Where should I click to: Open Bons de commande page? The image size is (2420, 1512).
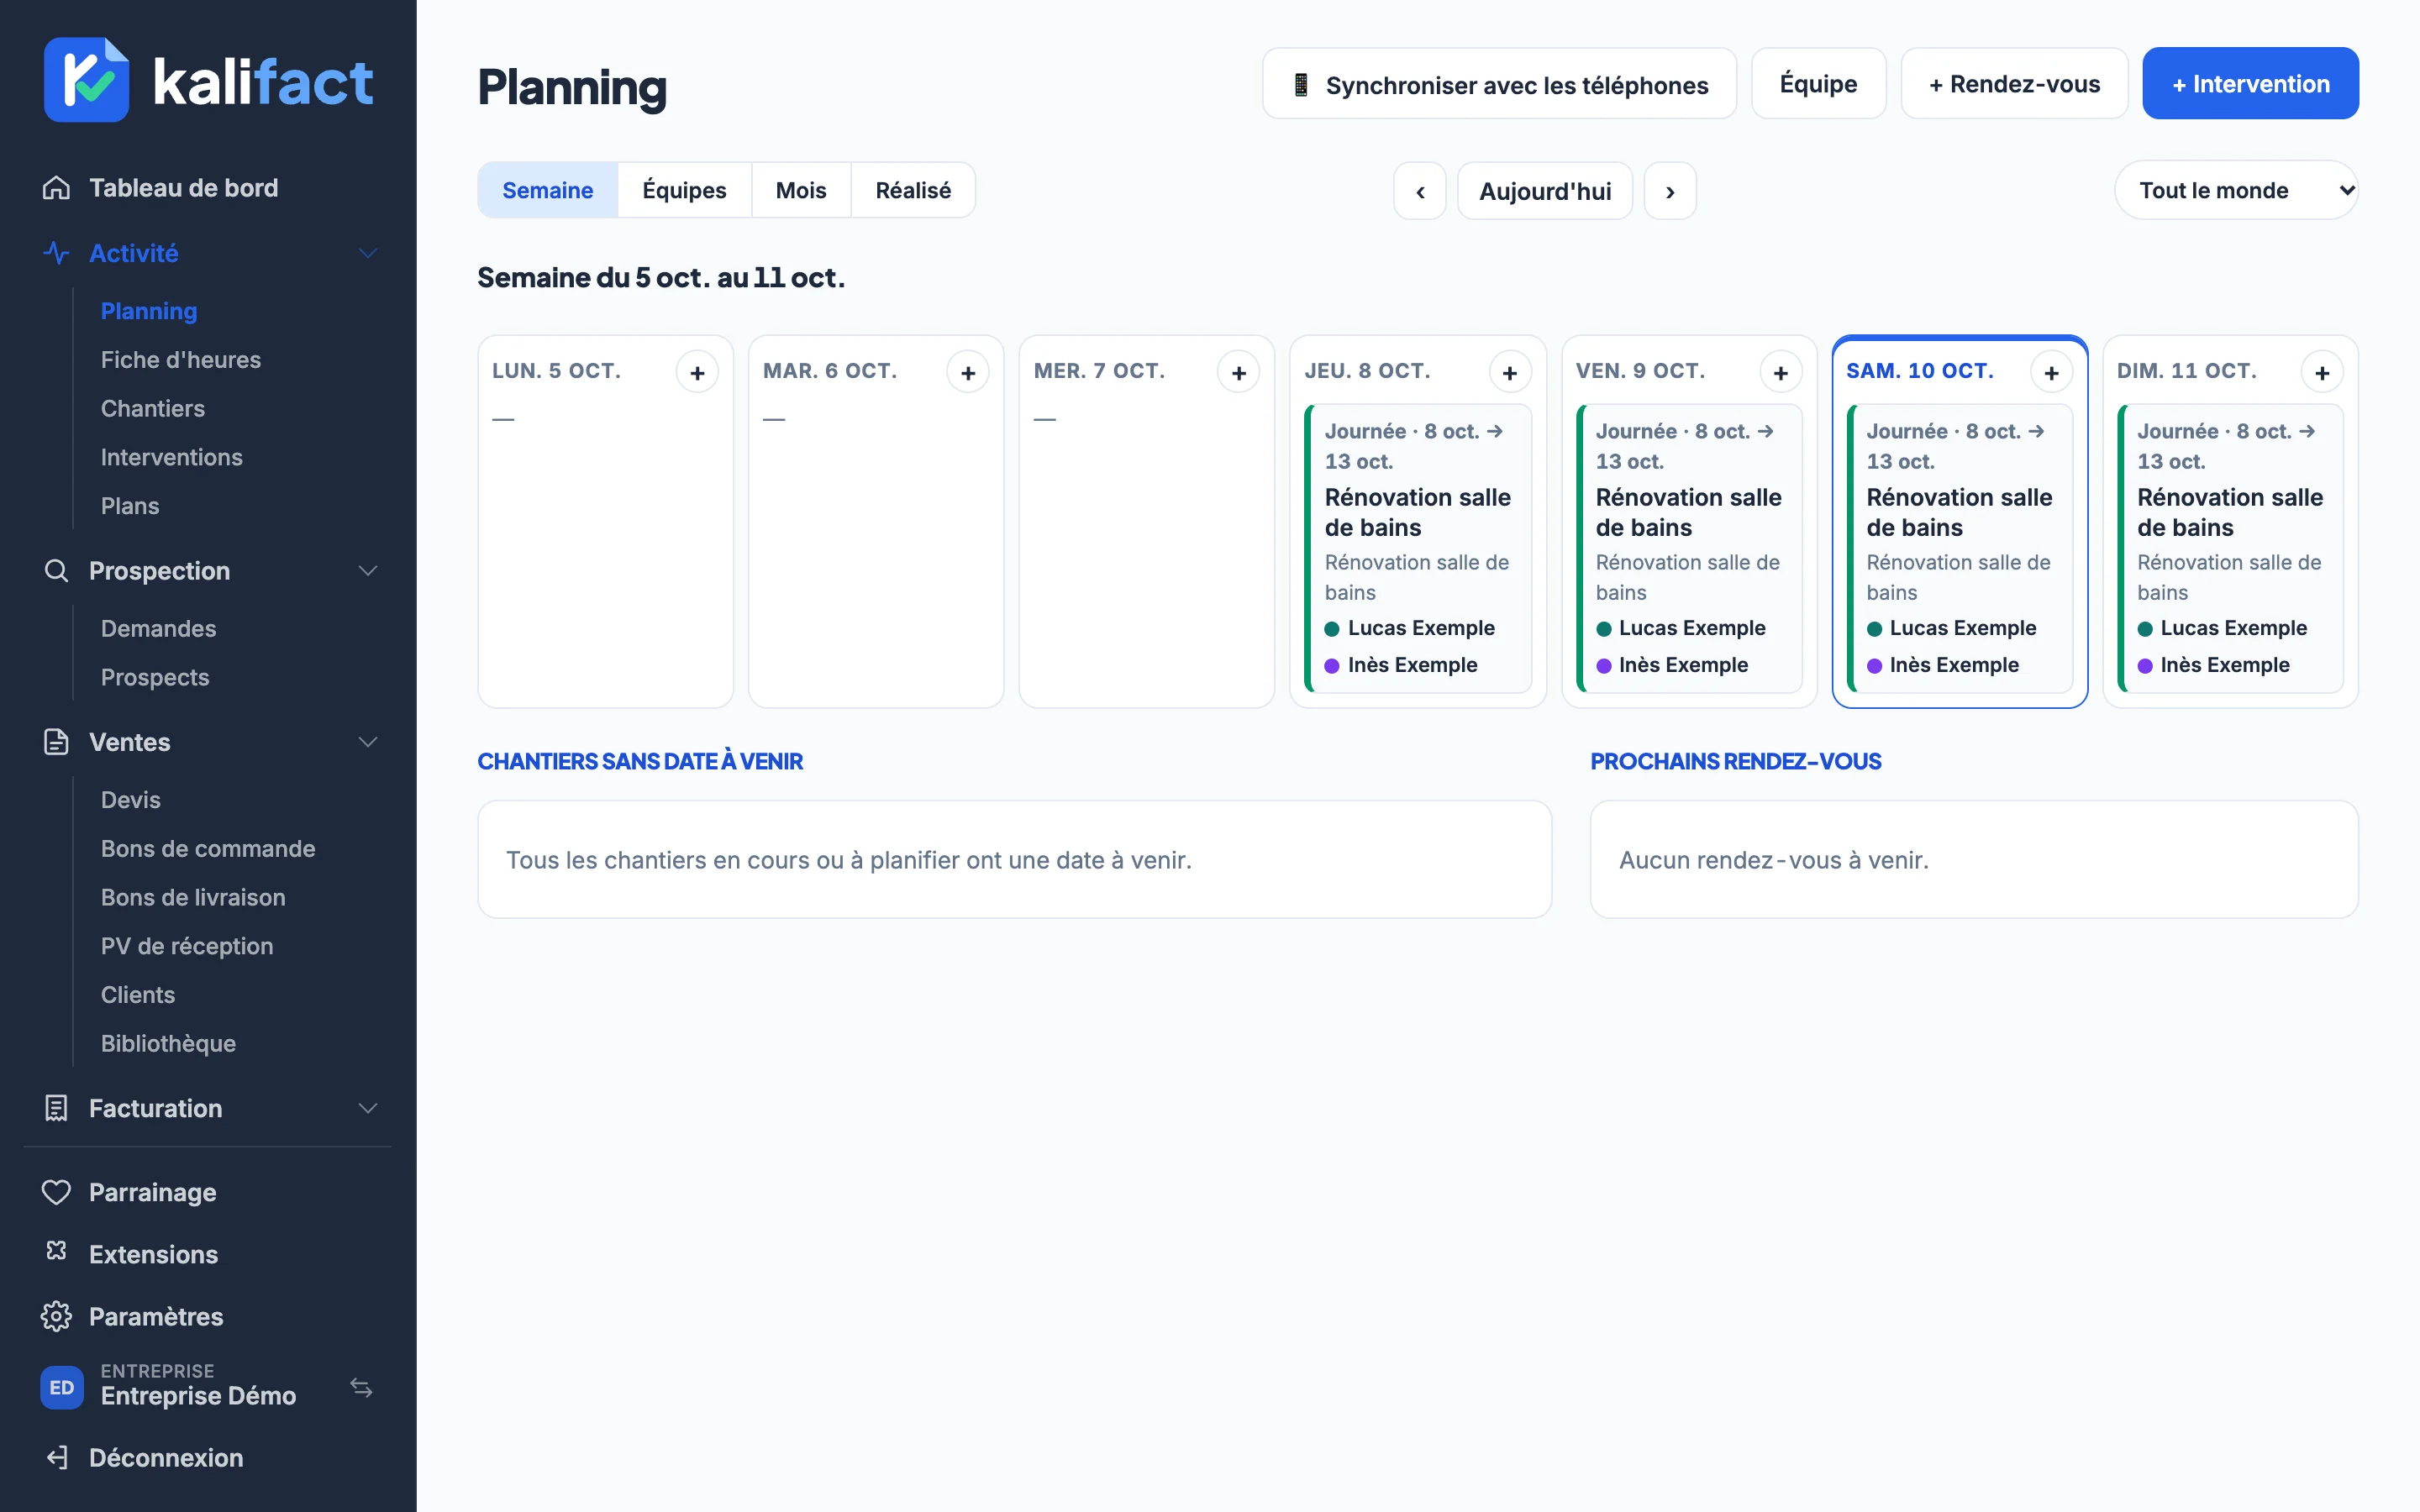point(208,849)
